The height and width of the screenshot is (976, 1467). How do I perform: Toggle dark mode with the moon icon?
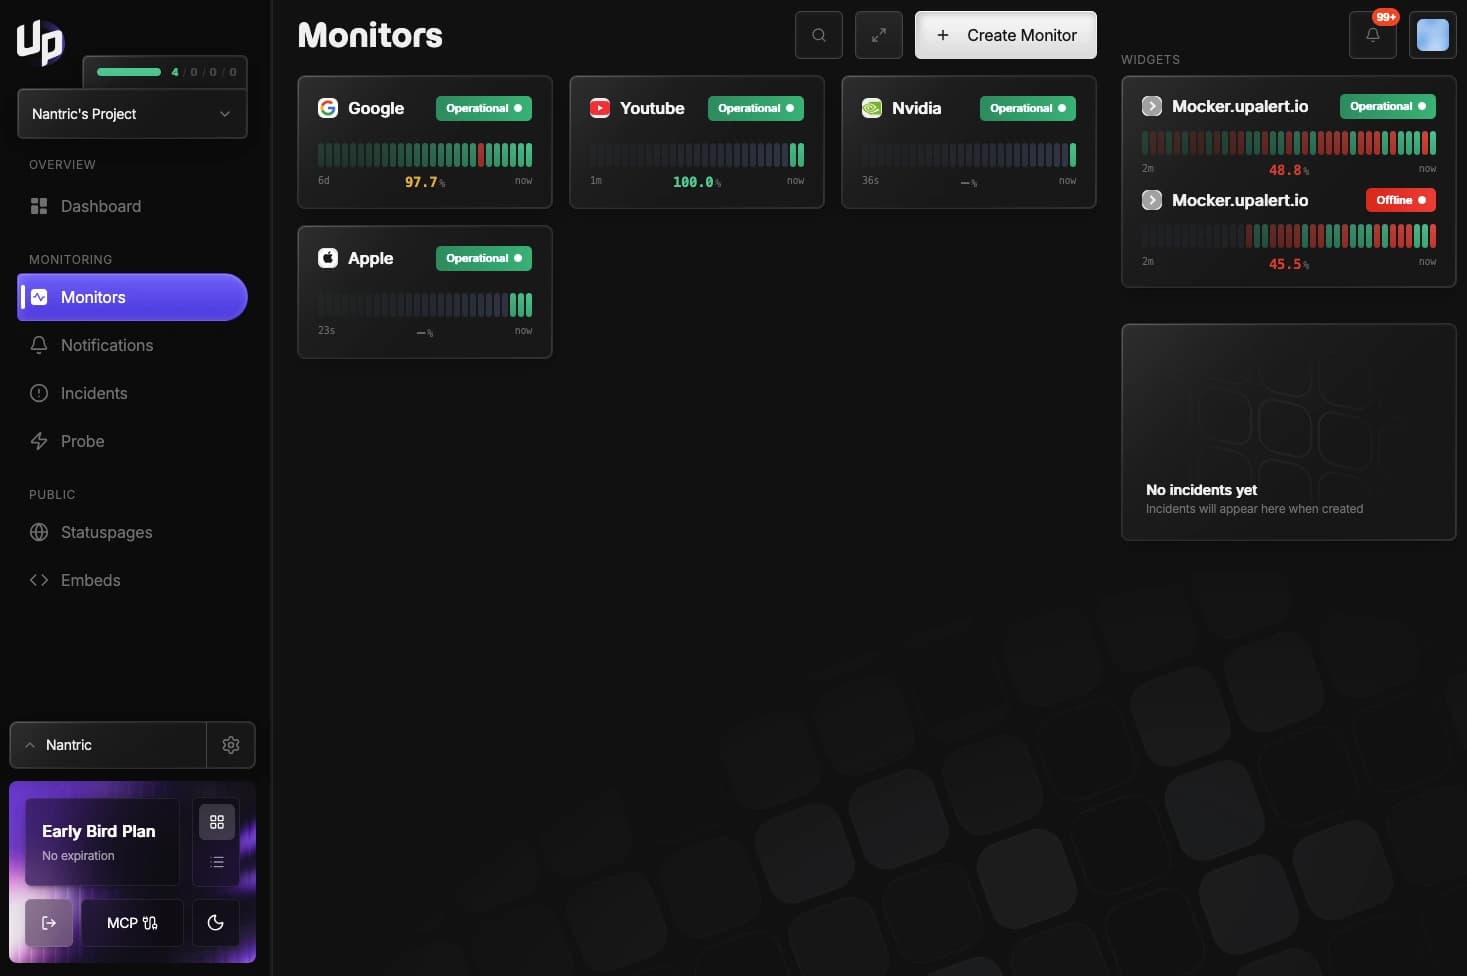point(215,922)
